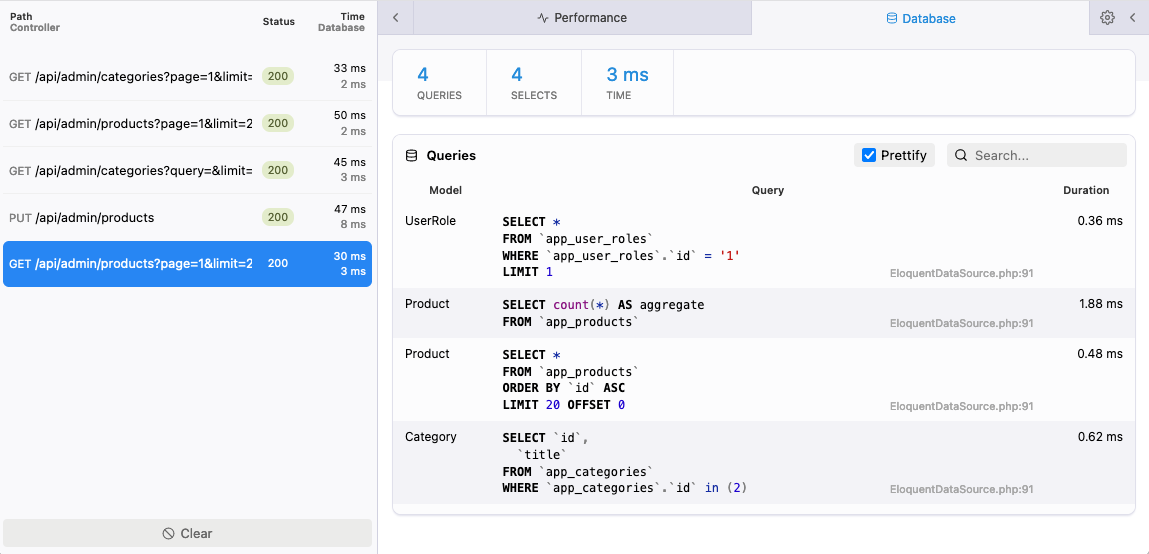
Task: Click the 200 status badge of PUT request
Action: coord(278,217)
